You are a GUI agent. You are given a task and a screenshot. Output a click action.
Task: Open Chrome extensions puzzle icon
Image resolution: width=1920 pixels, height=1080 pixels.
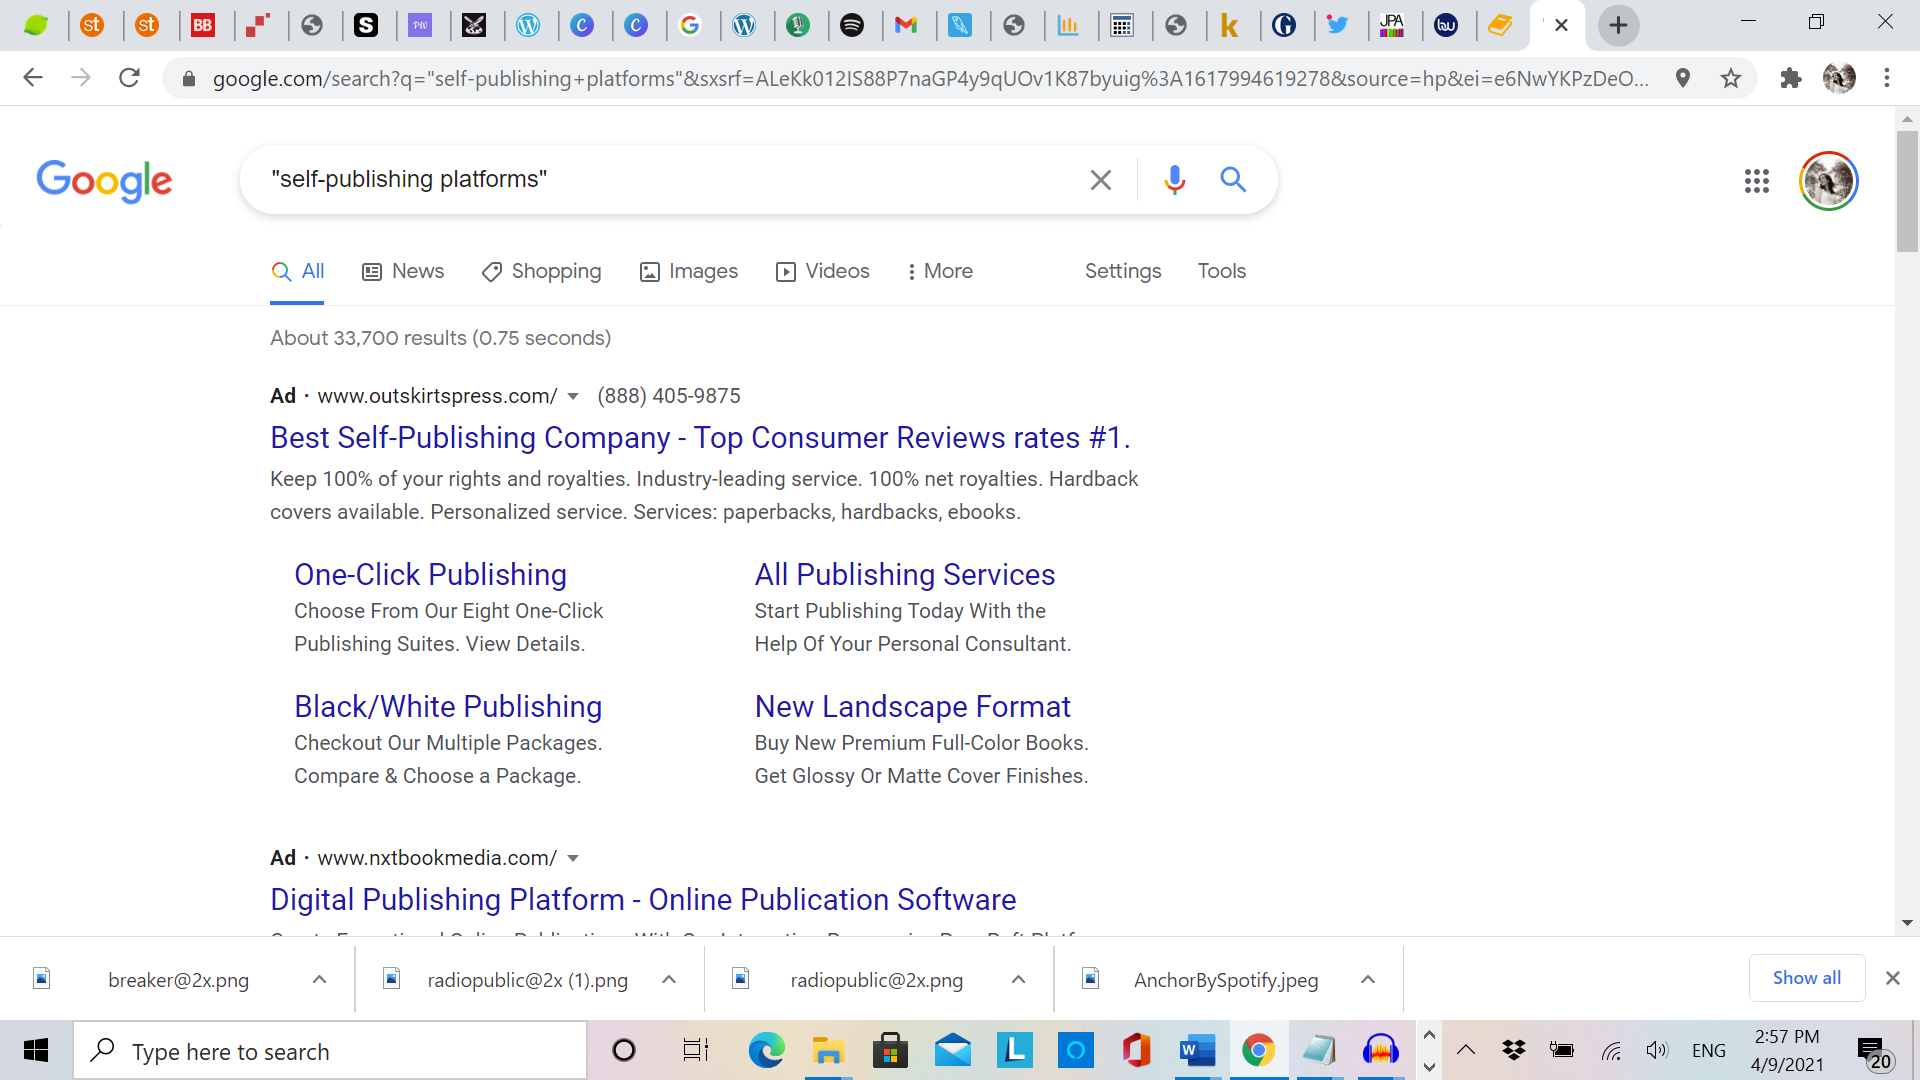1790,78
